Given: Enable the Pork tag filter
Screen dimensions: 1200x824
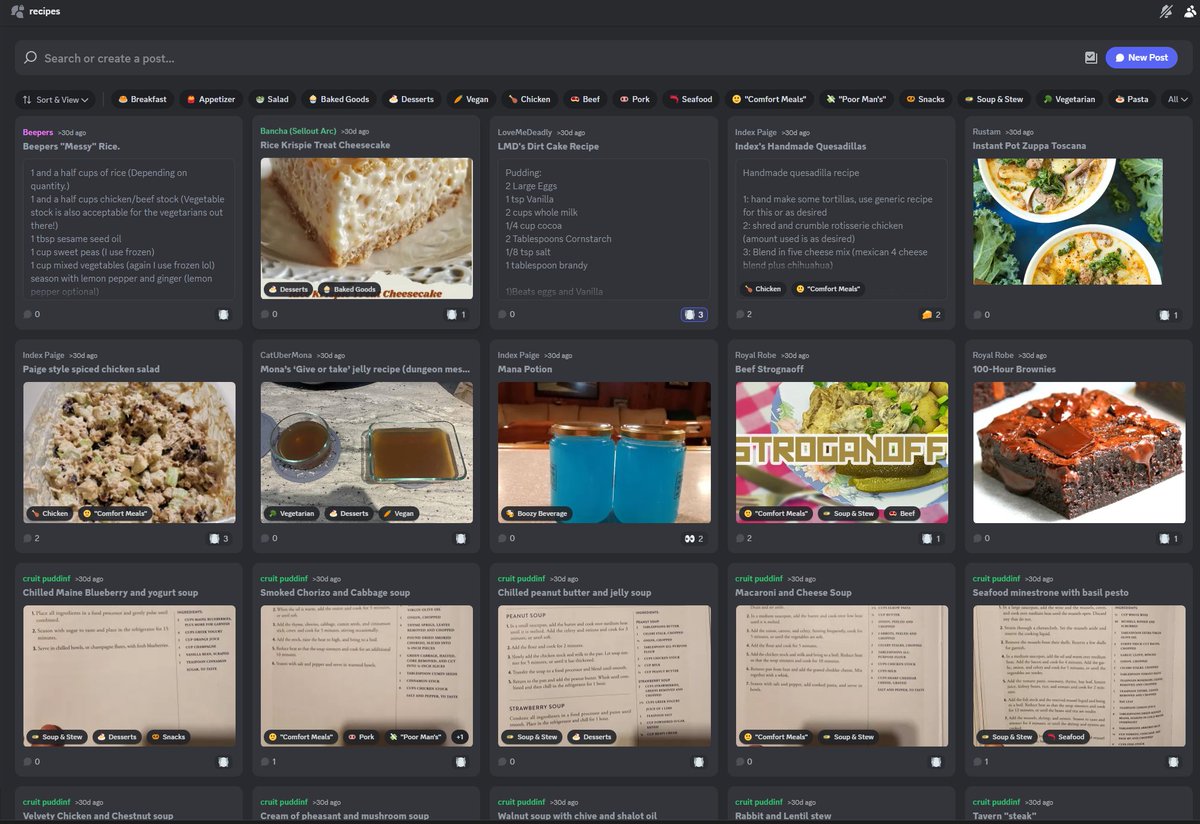Looking at the screenshot, I should (x=634, y=99).
